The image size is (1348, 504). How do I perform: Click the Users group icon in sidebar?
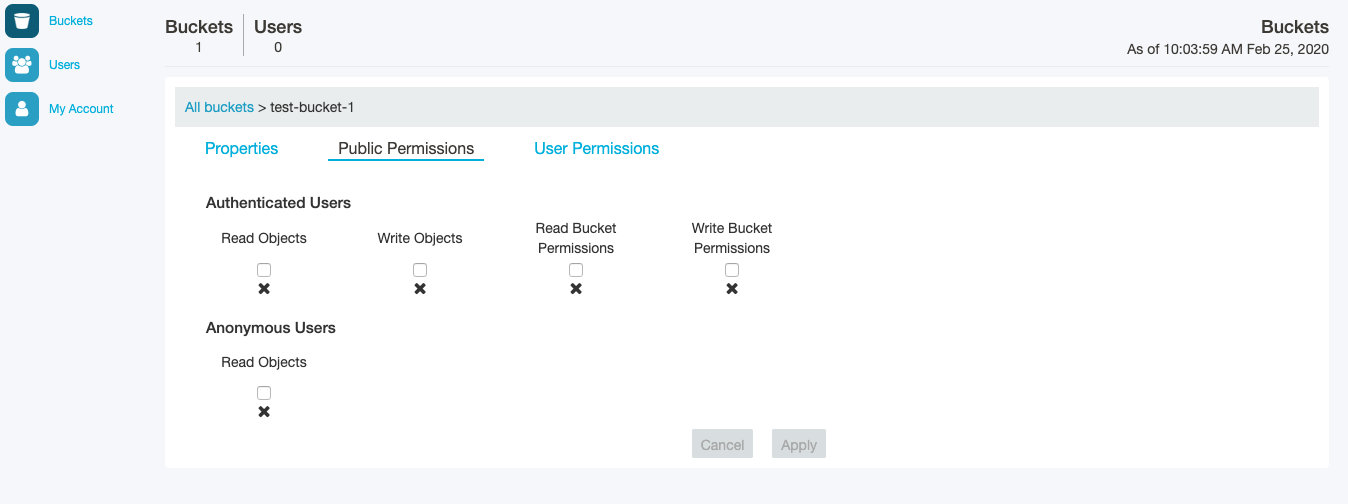(22, 65)
